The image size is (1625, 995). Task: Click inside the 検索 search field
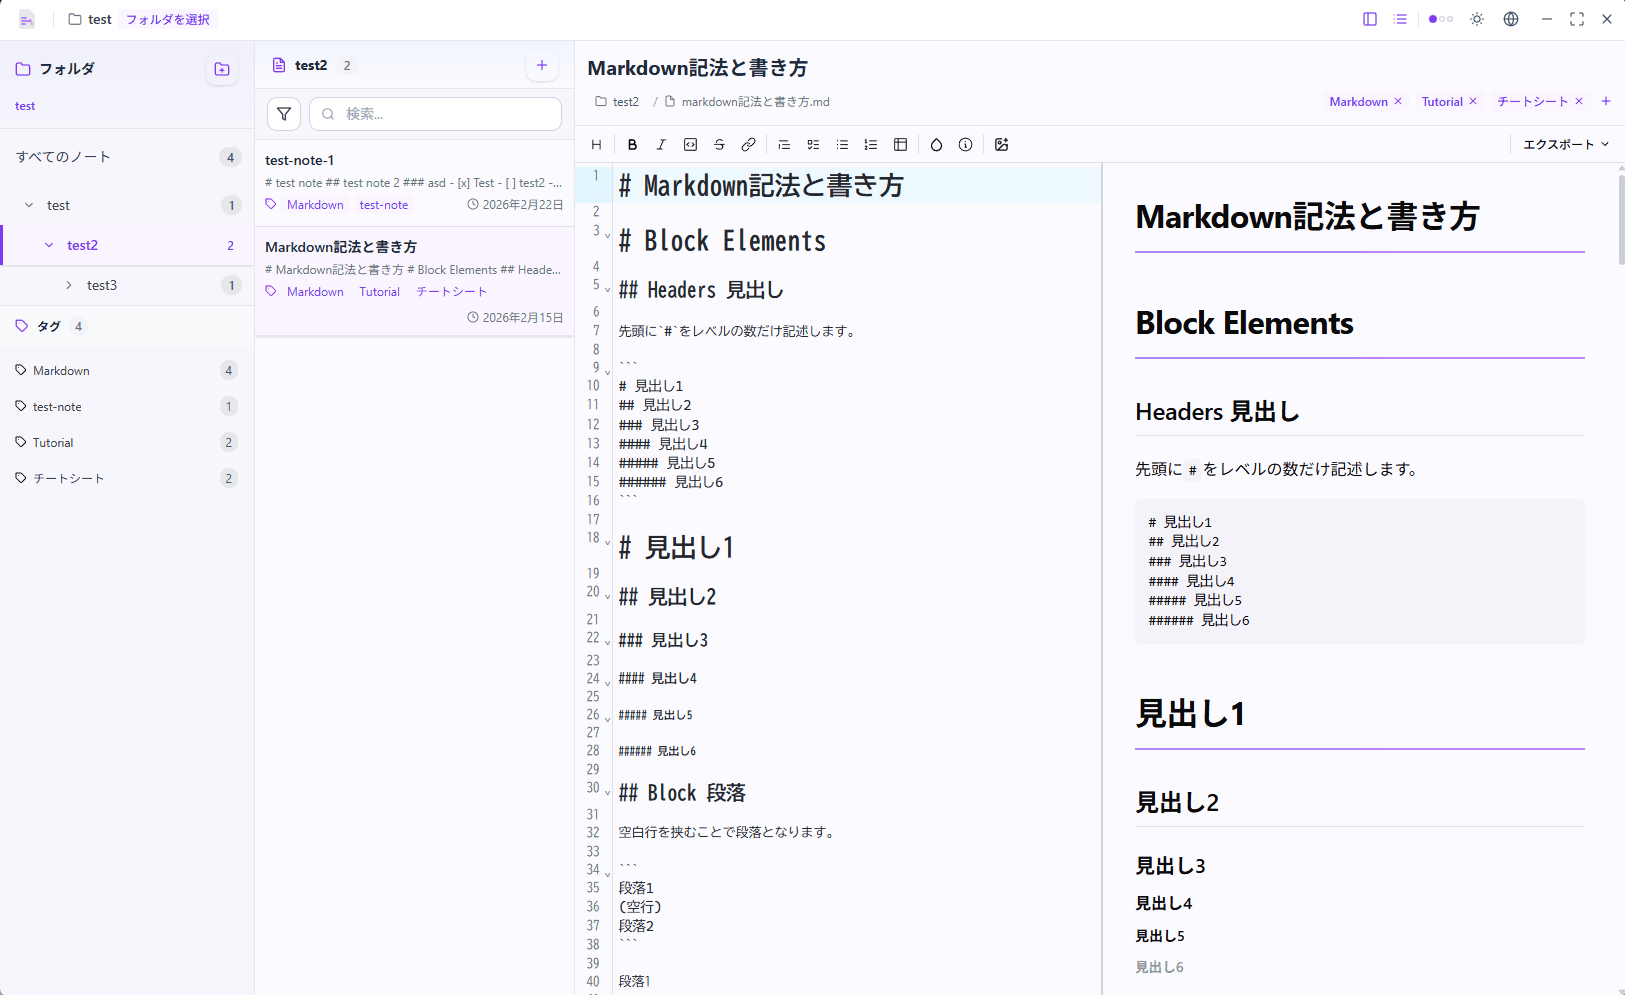435,113
